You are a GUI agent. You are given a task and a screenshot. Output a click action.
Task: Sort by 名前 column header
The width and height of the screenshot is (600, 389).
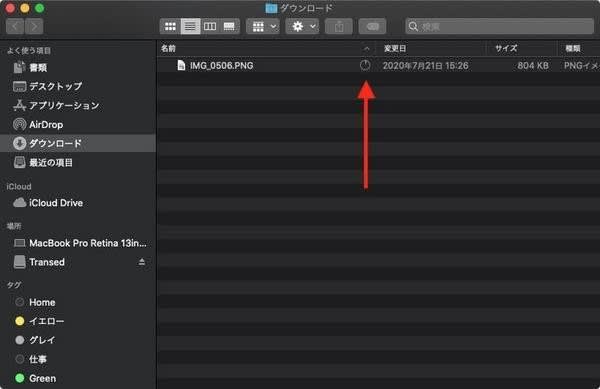click(168, 49)
